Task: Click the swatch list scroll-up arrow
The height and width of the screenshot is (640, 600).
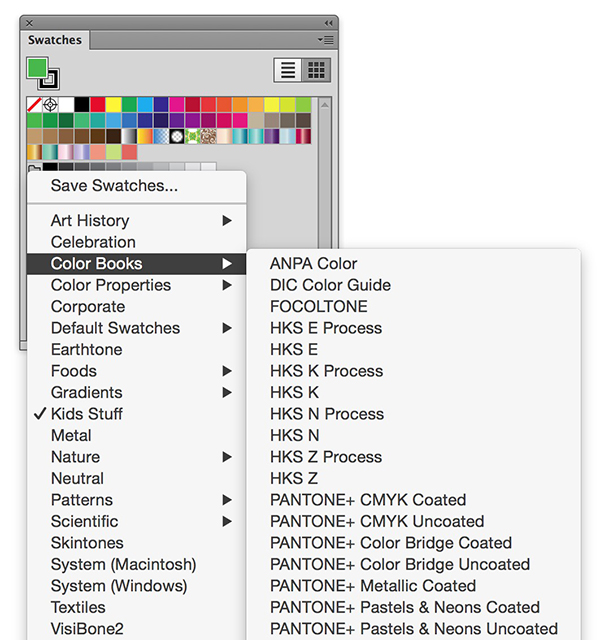Action: click(x=325, y=105)
